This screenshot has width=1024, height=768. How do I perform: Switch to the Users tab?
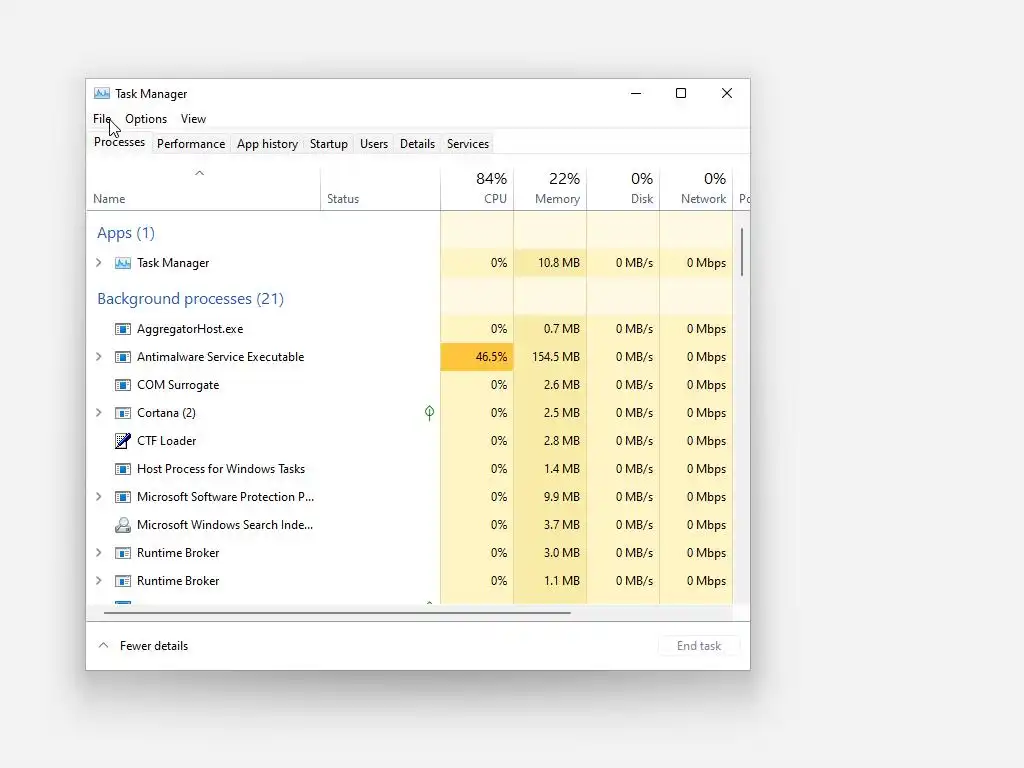click(x=374, y=144)
